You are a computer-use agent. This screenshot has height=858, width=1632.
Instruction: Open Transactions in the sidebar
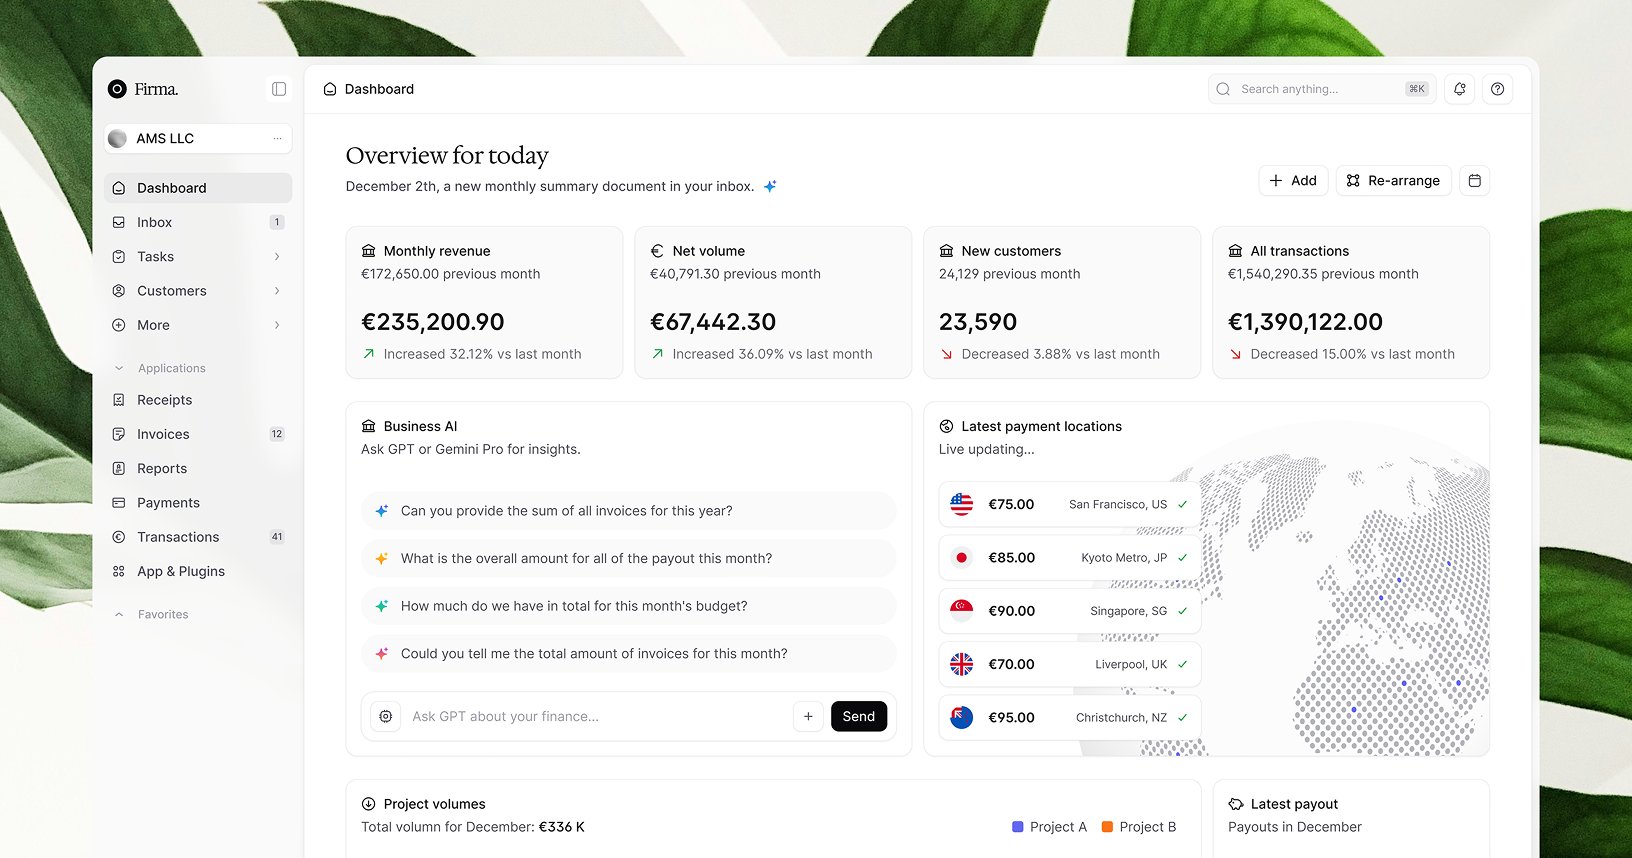[x=198, y=537]
